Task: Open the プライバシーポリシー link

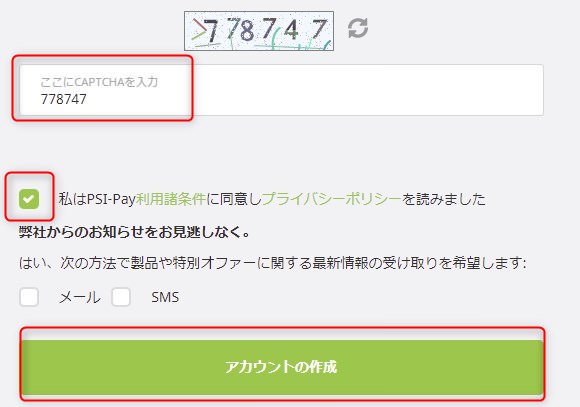Action: point(331,199)
